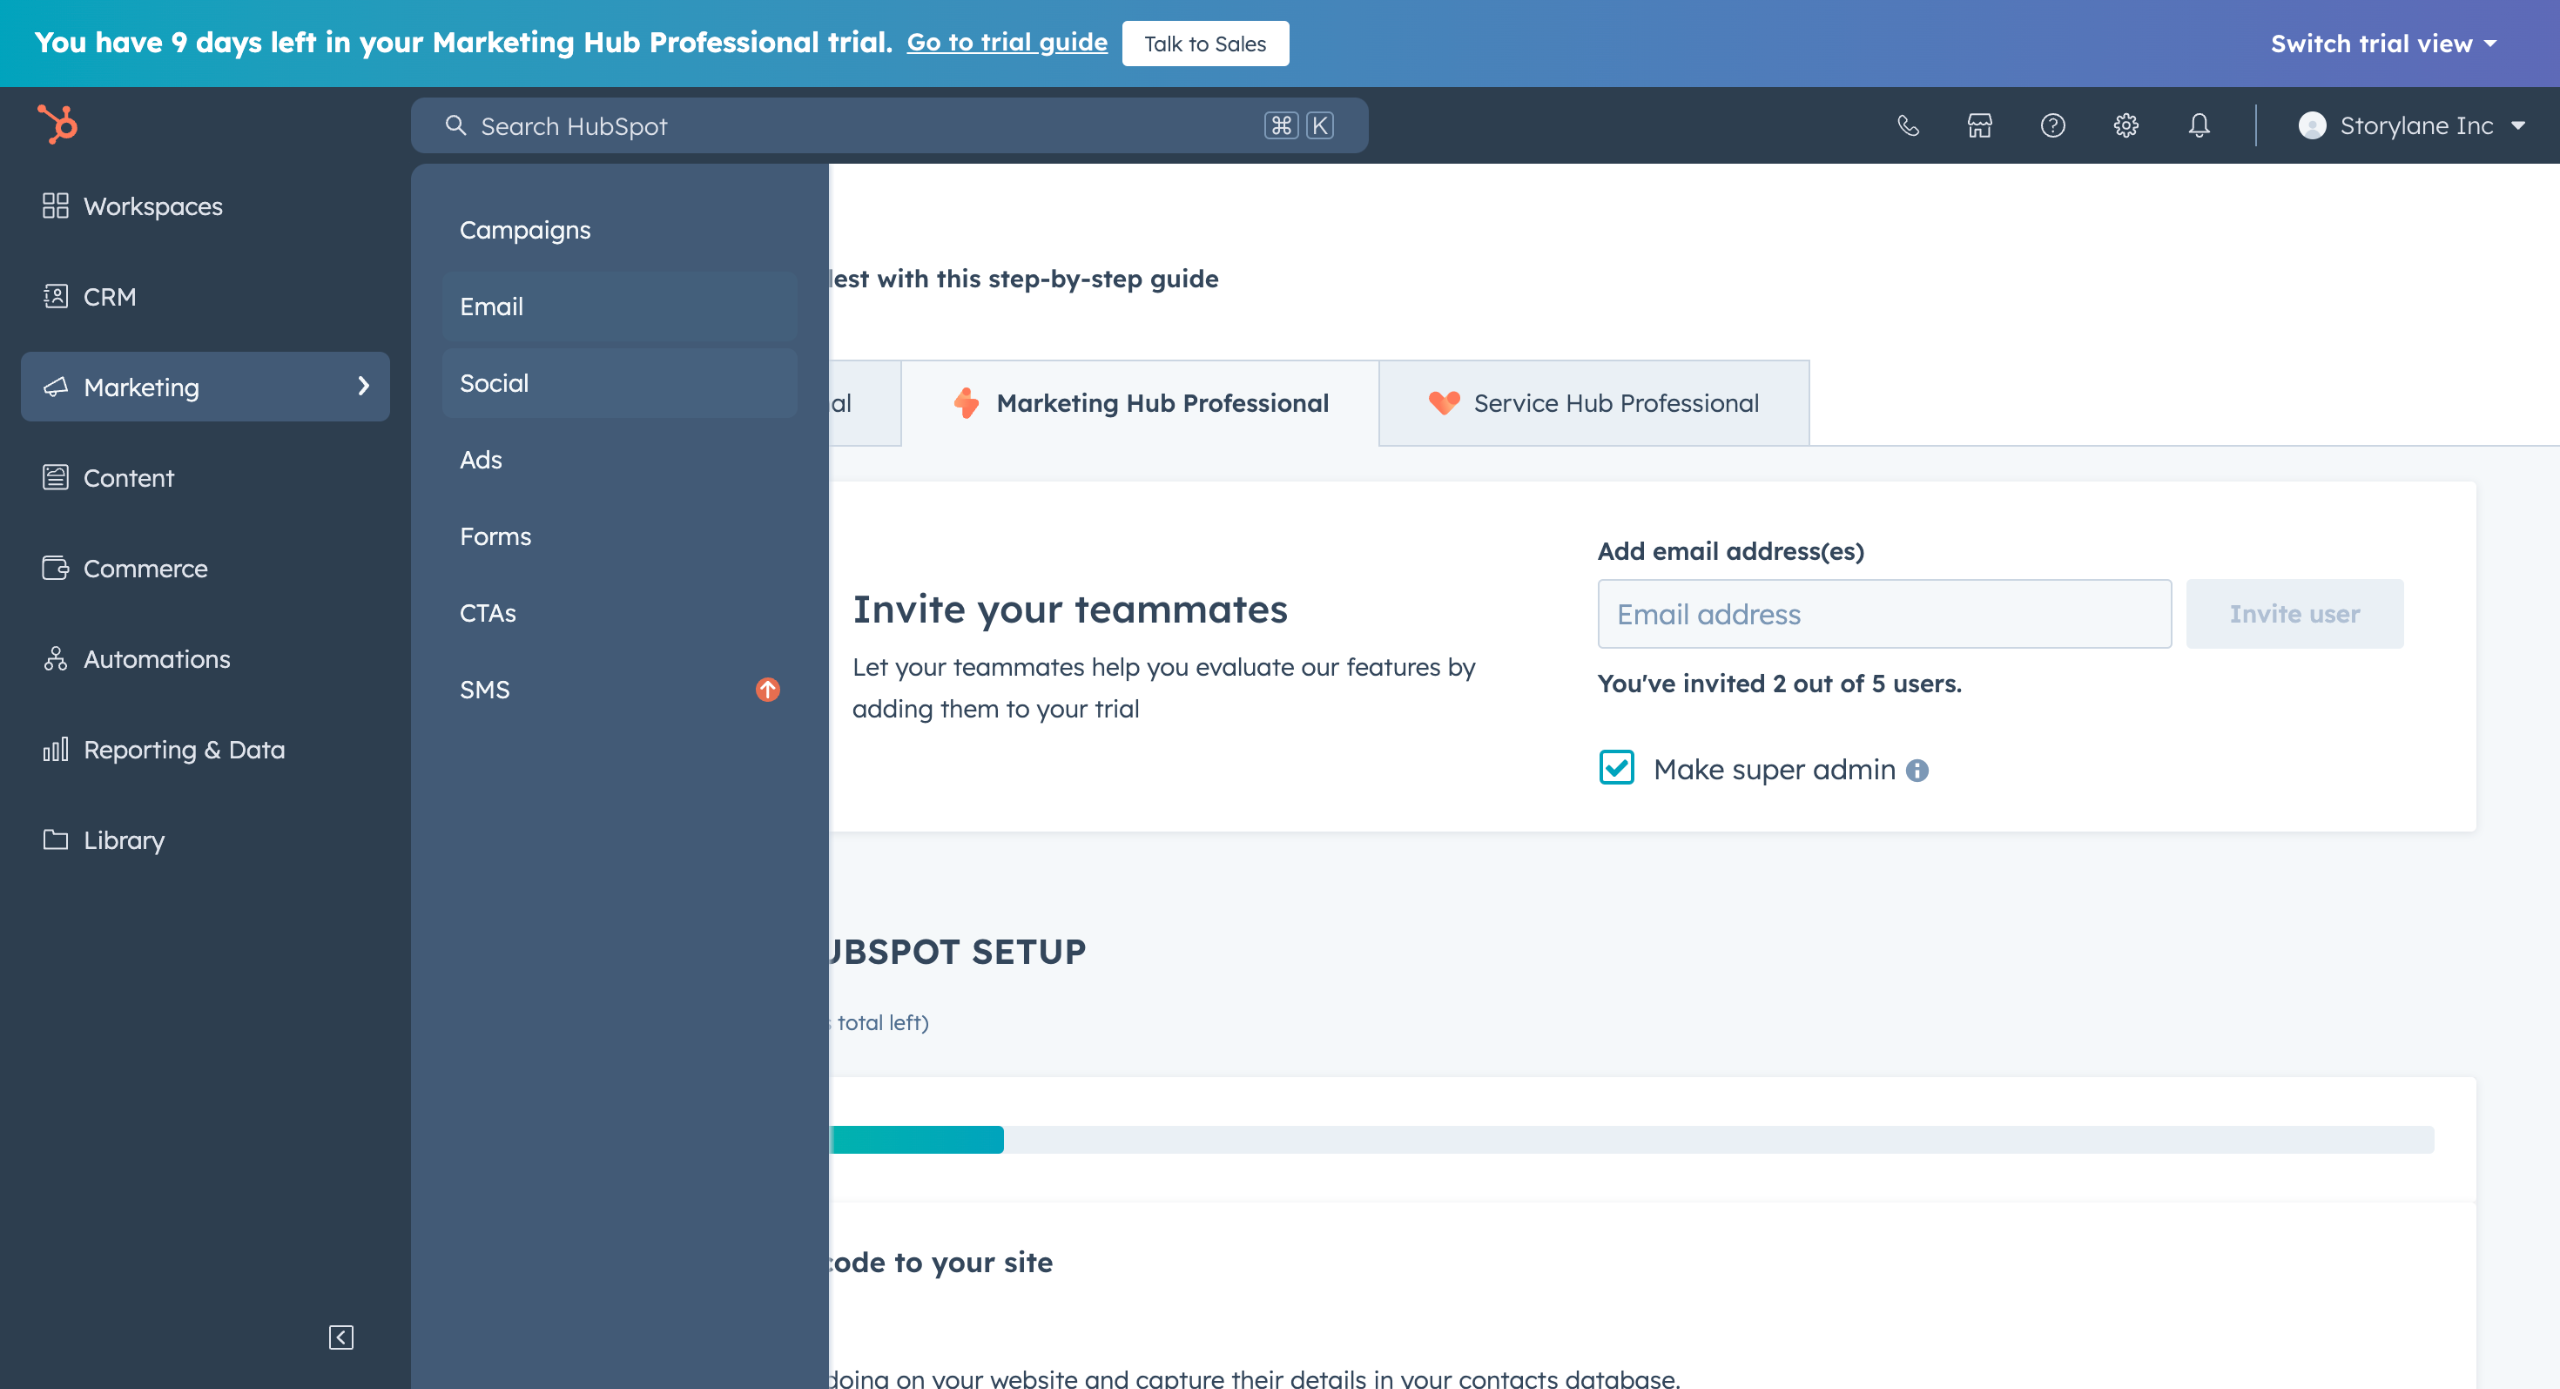Open Commerce in the sidebar
2560x1389 pixels.
click(x=205, y=568)
